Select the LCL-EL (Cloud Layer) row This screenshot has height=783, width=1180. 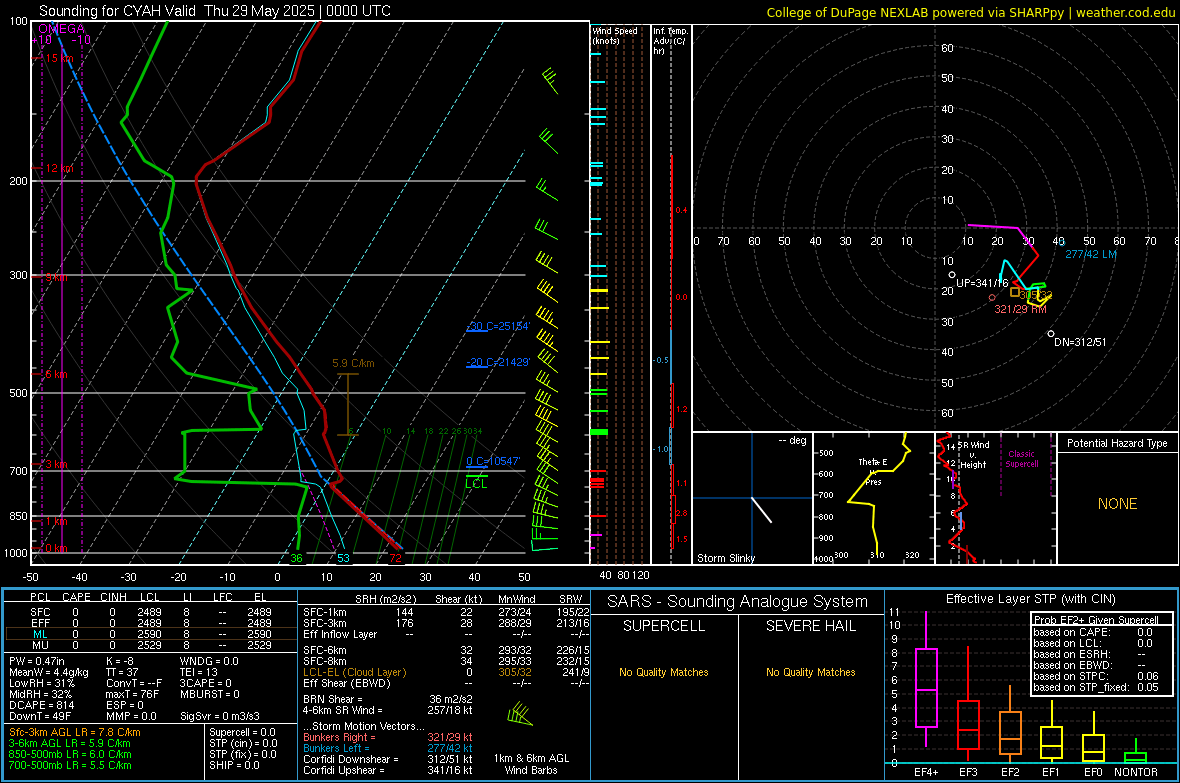pyautogui.click(x=446, y=672)
